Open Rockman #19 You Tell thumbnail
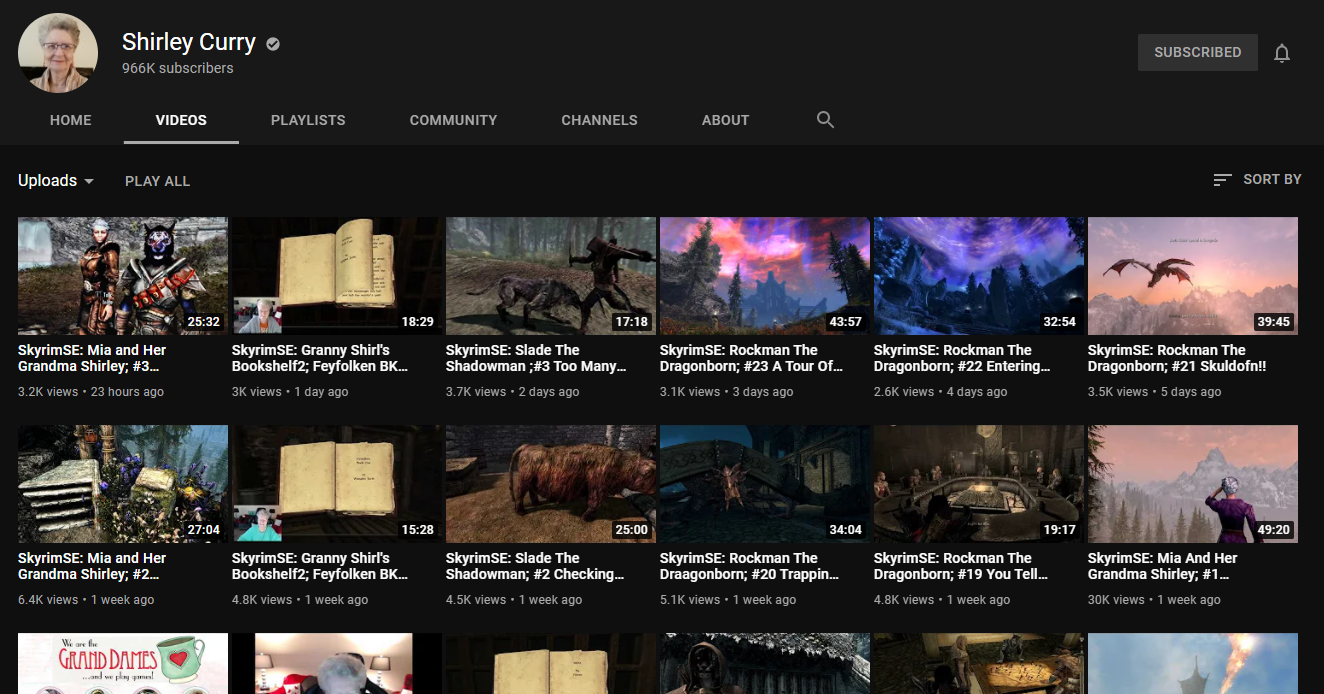Screen dimensions: 1324x694 [x=979, y=484]
